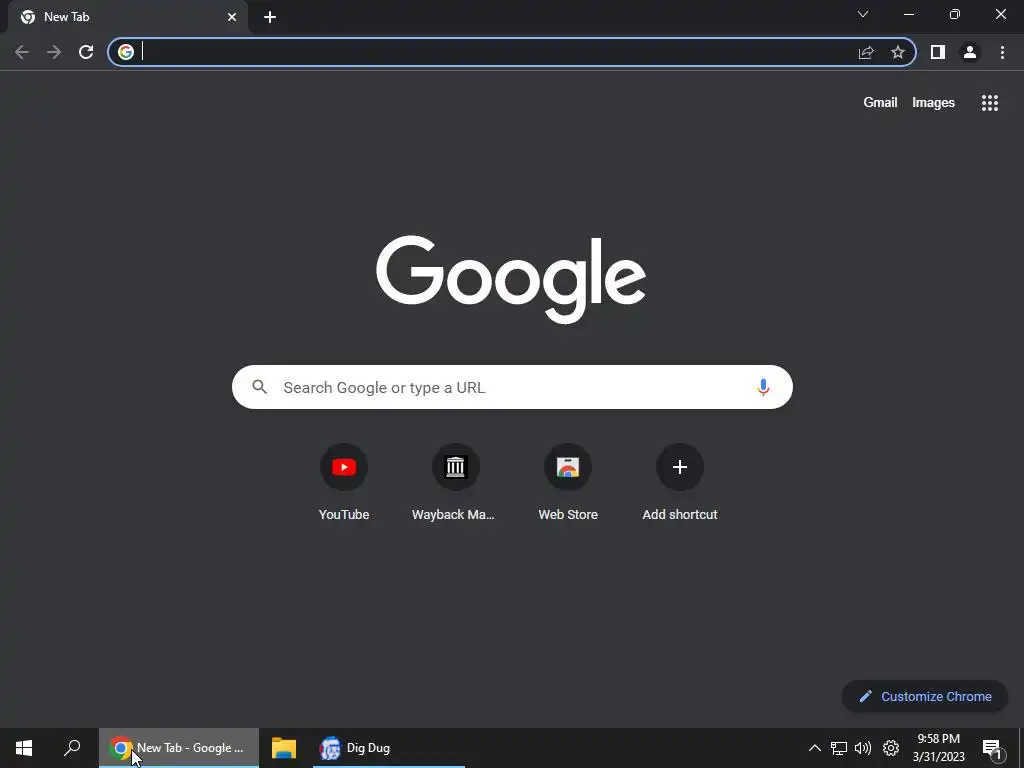The image size is (1024, 768).
Task: Click the Google icon in address bar
Action: pyautogui.click(x=126, y=52)
